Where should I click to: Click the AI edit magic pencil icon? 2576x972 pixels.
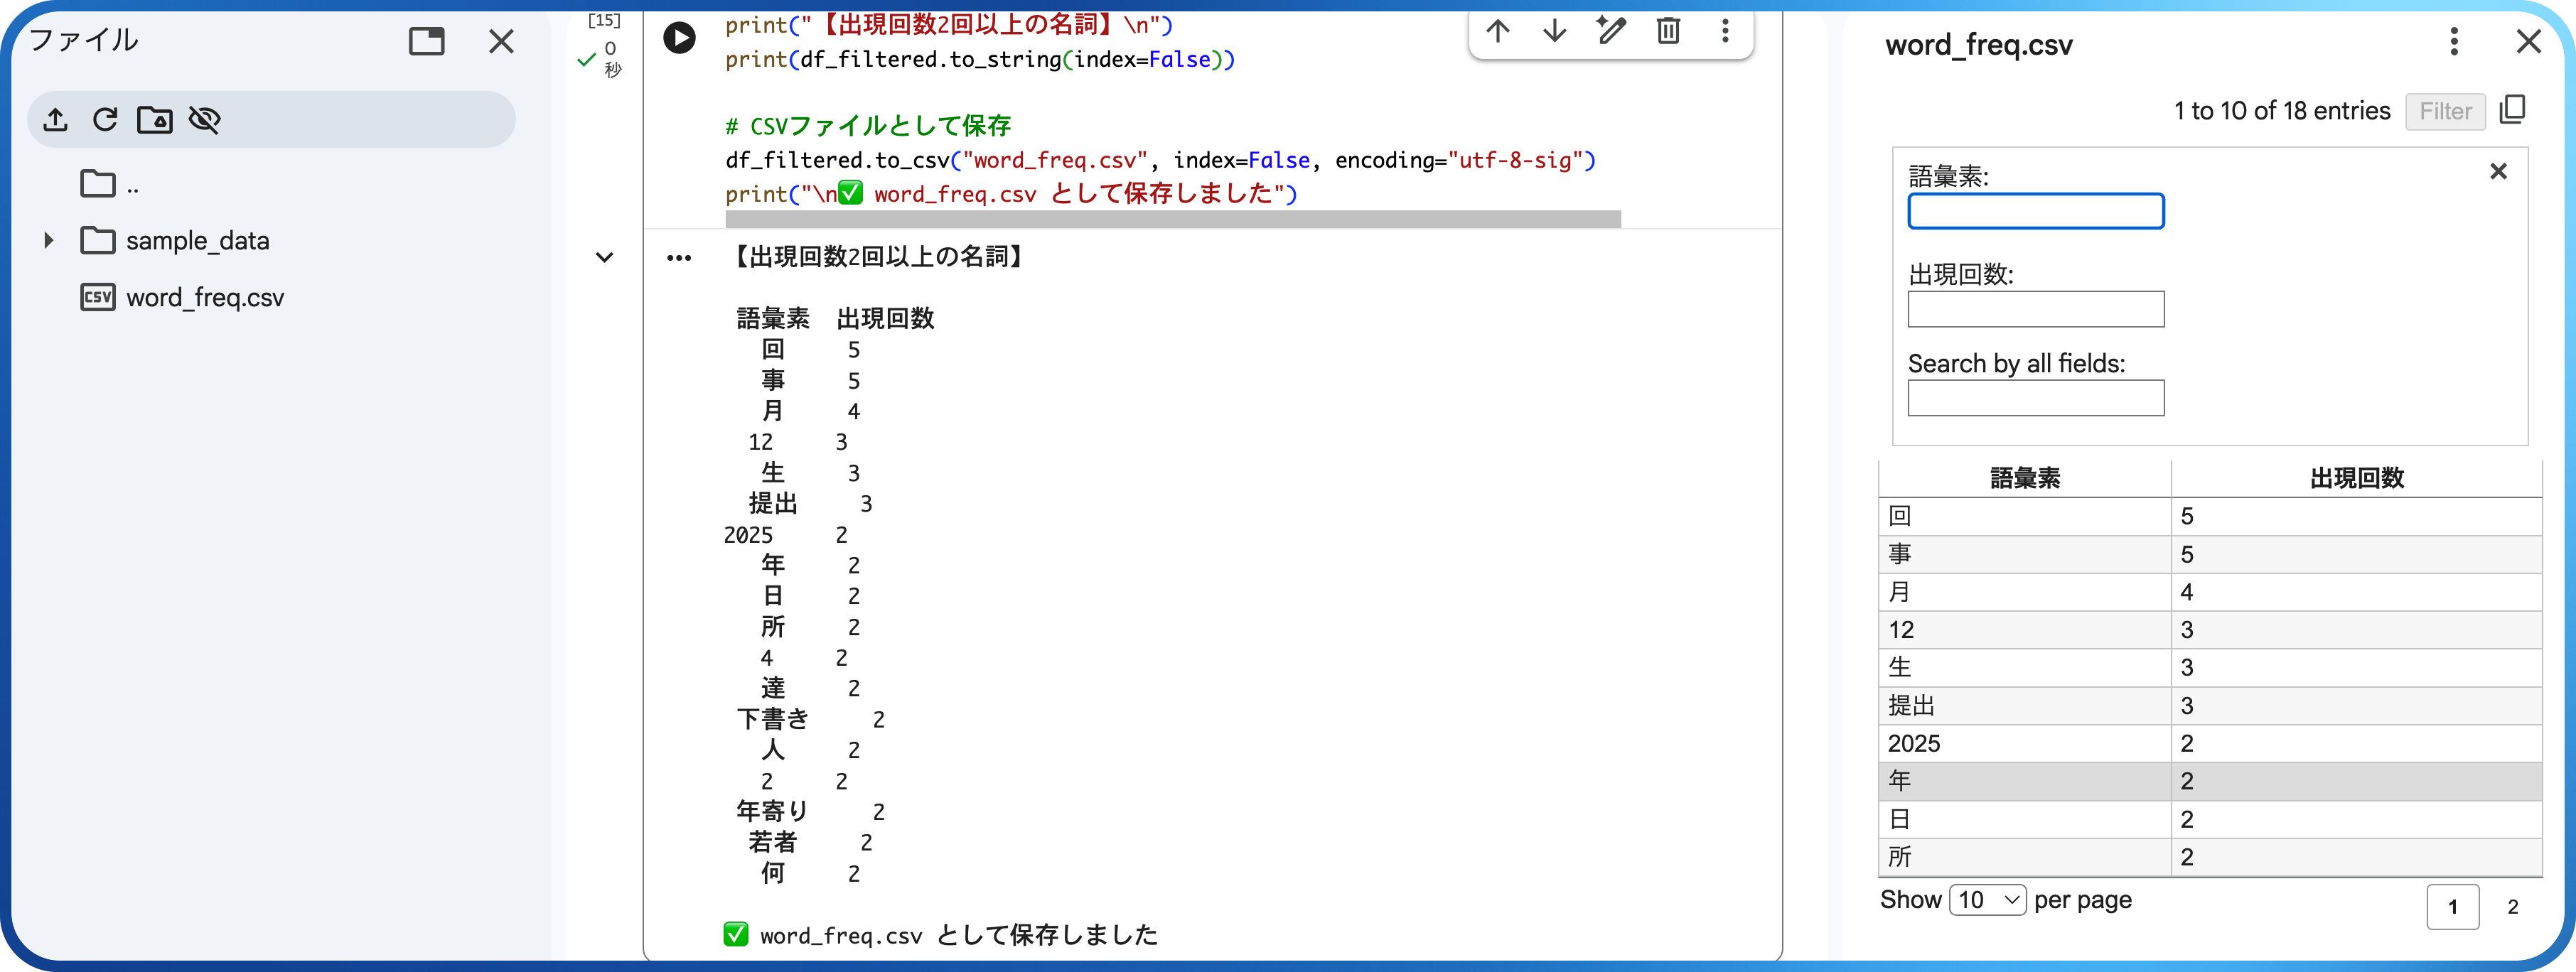point(1611,31)
